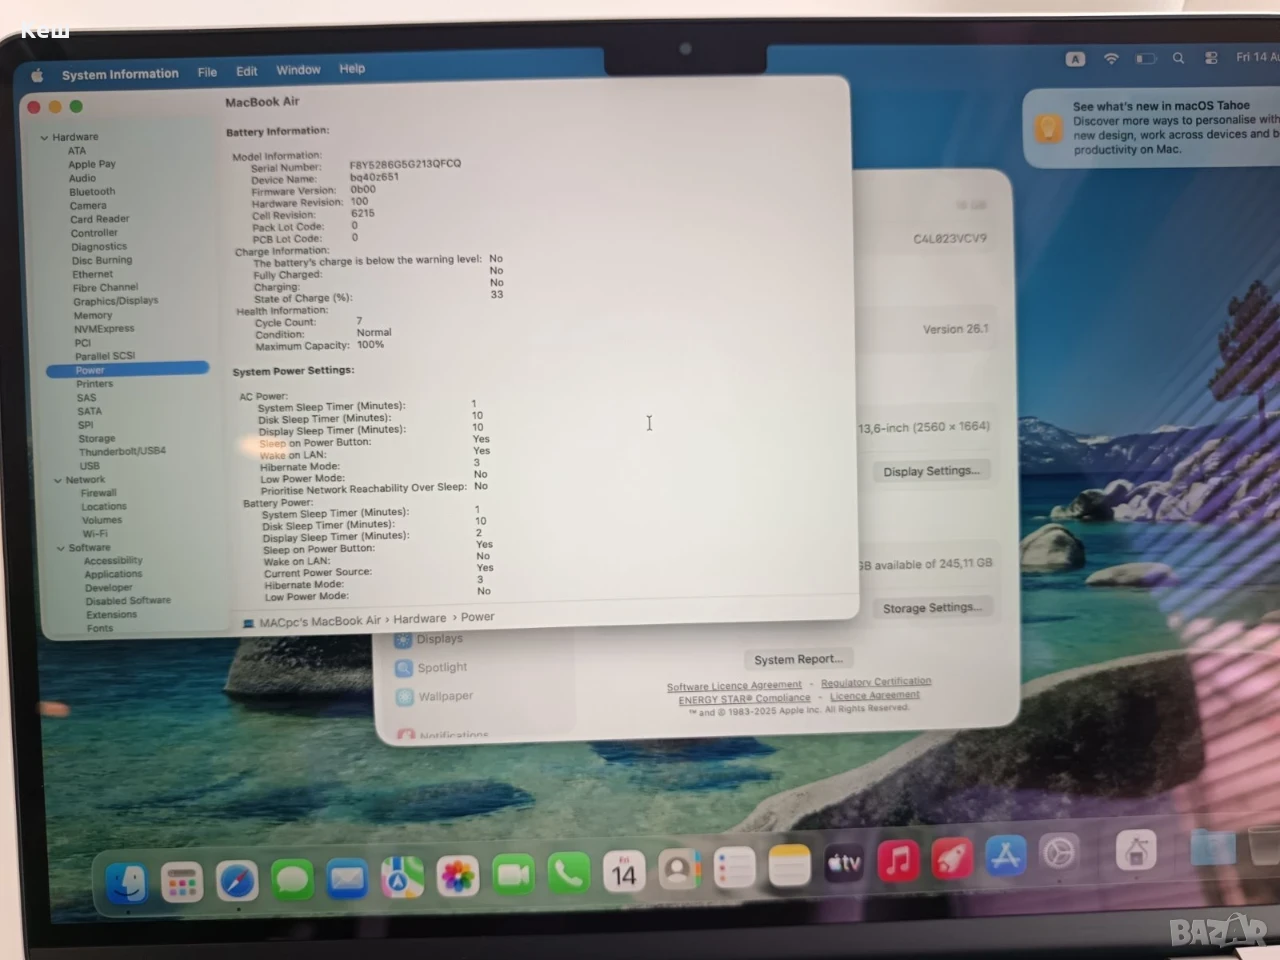Screen dimensions: 1280x960
Task: Open the Licence Agreement link
Action: pyautogui.click(x=875, y=695)
